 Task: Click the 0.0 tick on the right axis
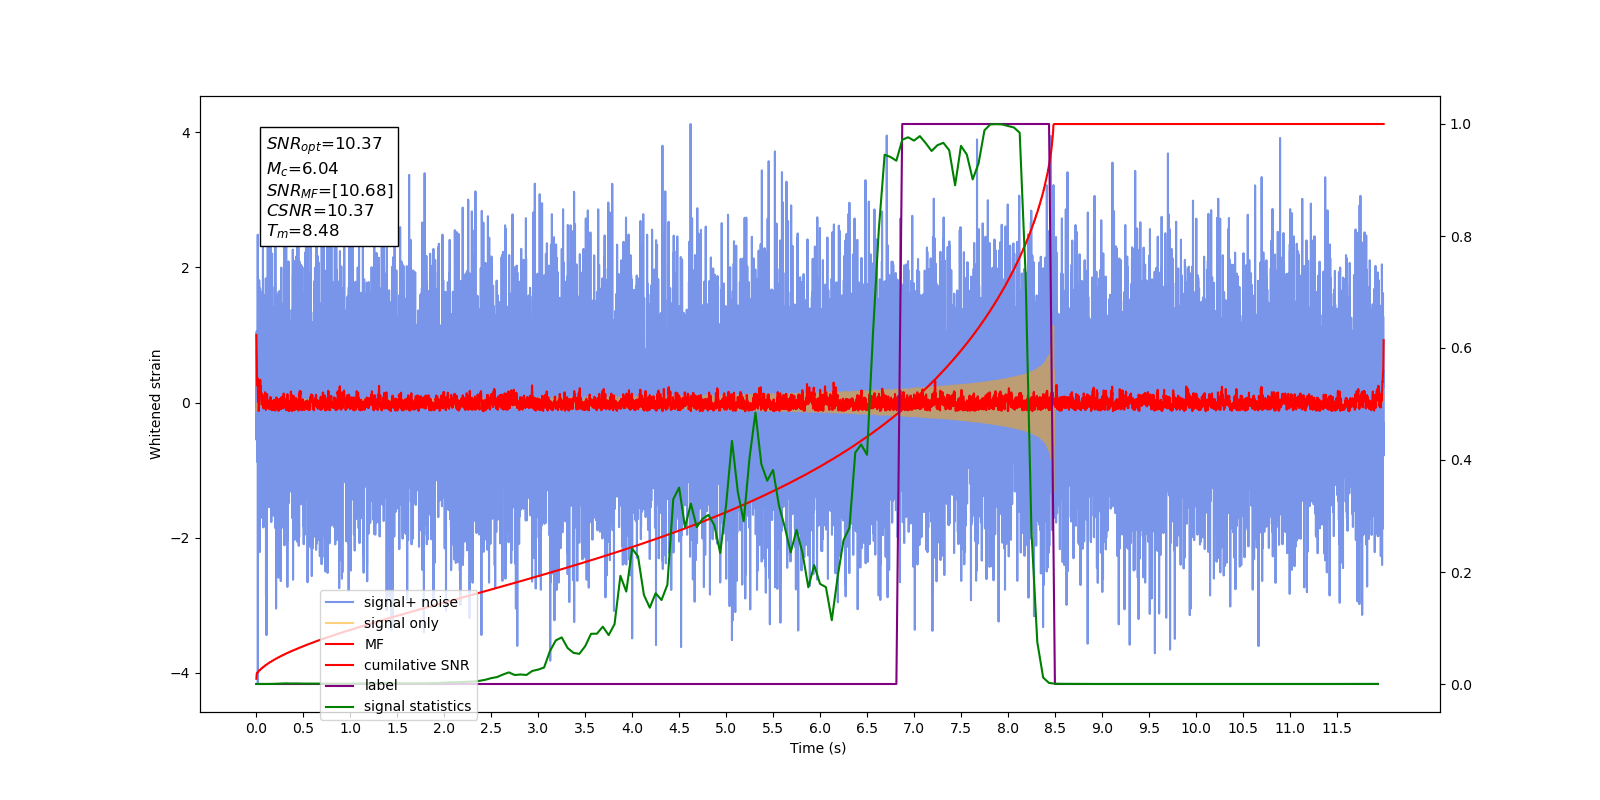click(x=1461, y=685)
